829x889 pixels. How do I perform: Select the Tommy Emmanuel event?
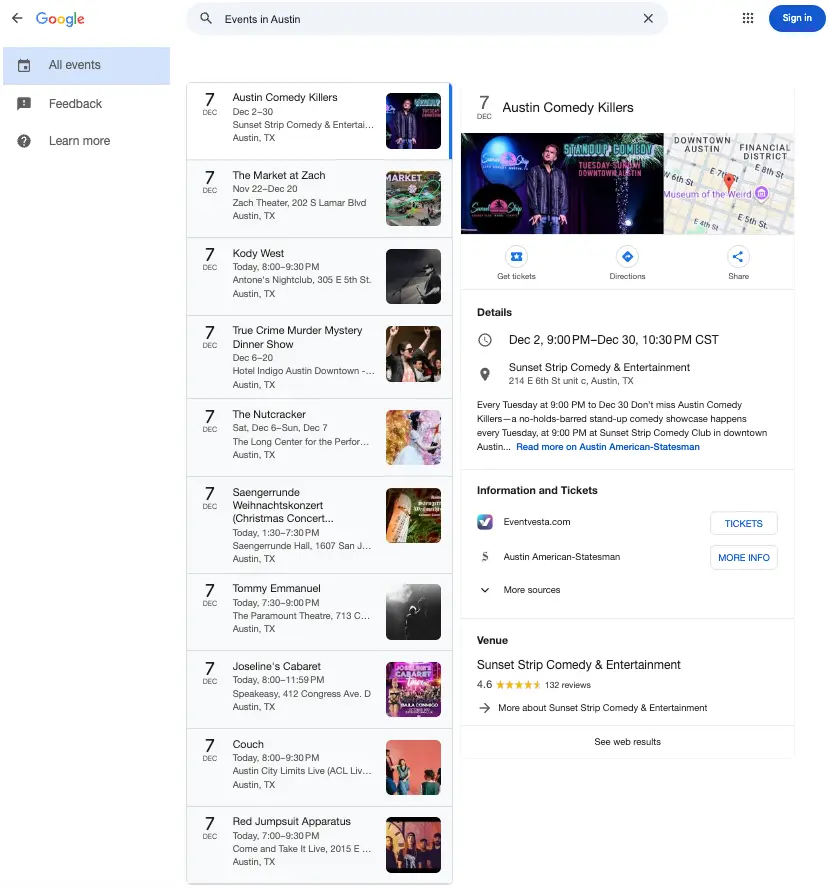click(x=319, y=612)
